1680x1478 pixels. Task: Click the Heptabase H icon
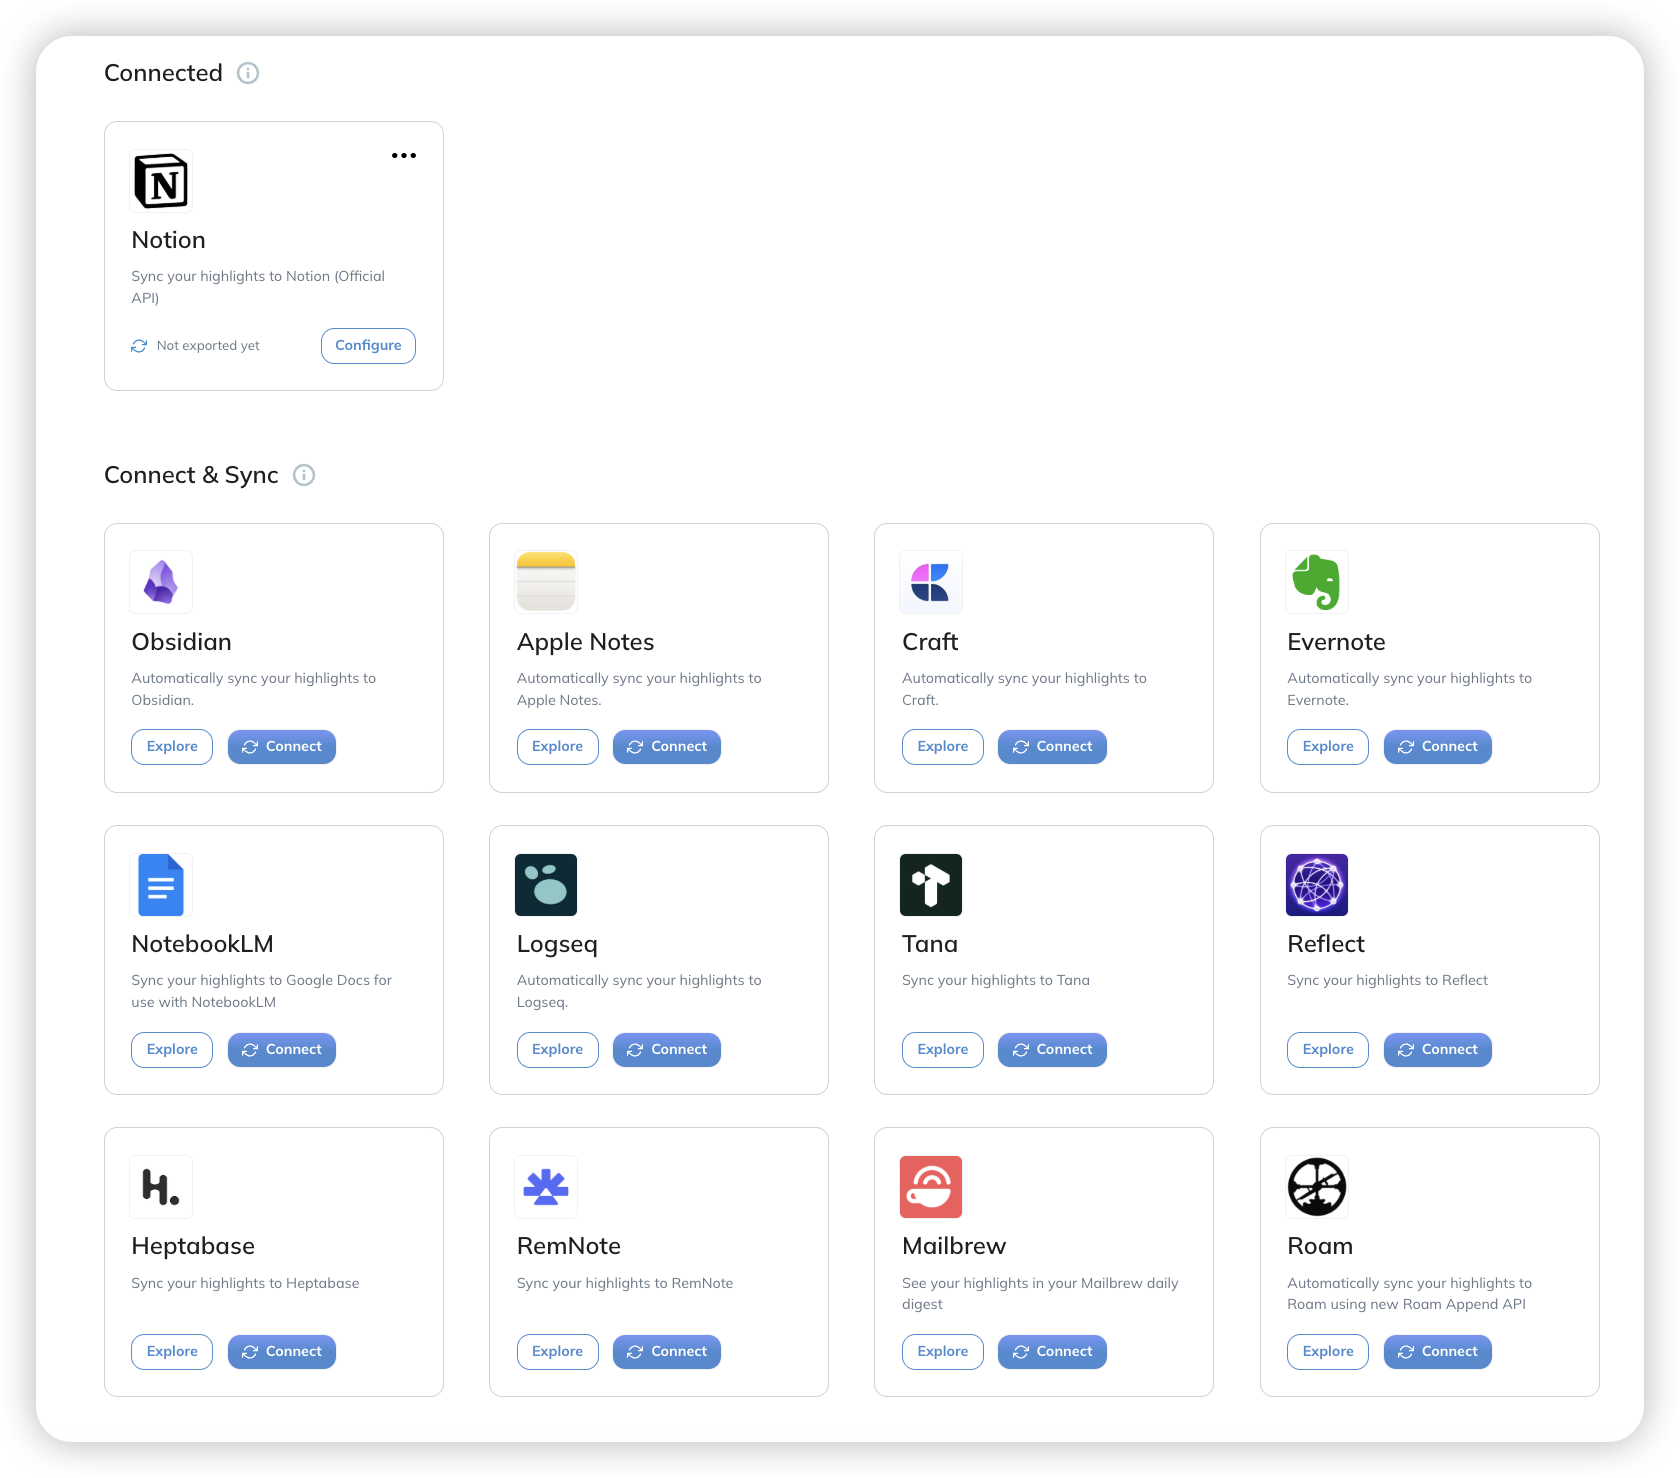(x=161, y=1187)
